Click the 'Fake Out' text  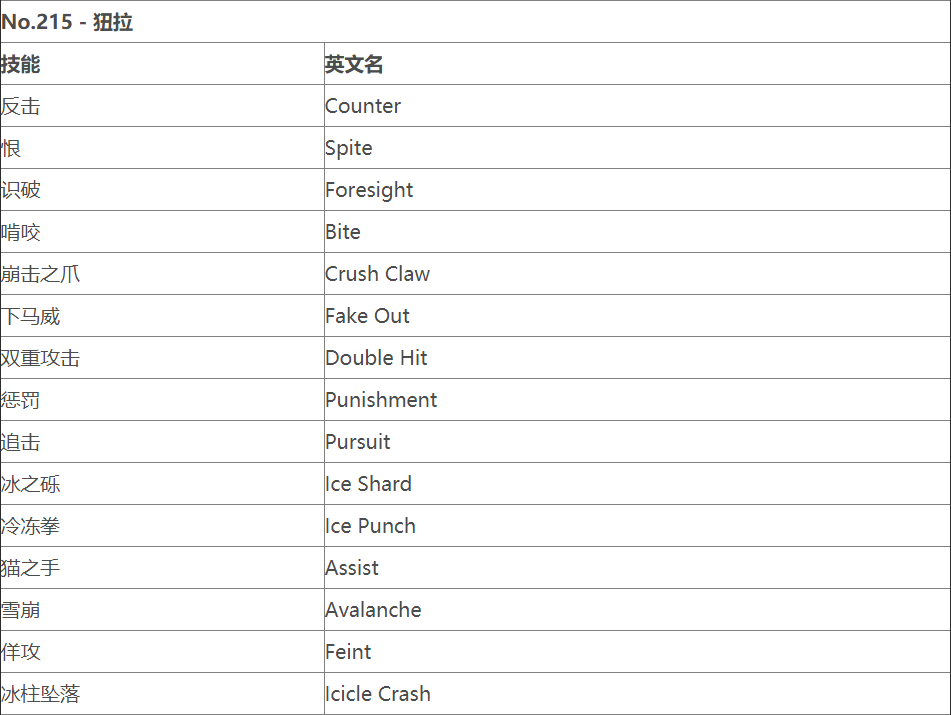pyautogui.click(x=367, y=316)
